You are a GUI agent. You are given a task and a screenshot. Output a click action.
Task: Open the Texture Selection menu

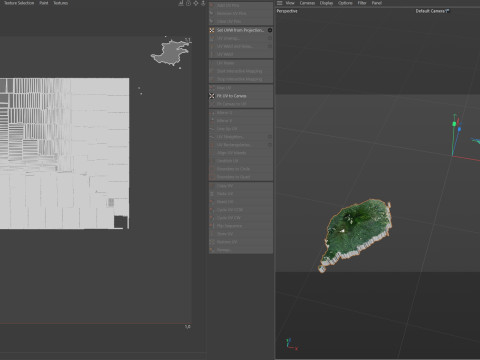point(19,3)
